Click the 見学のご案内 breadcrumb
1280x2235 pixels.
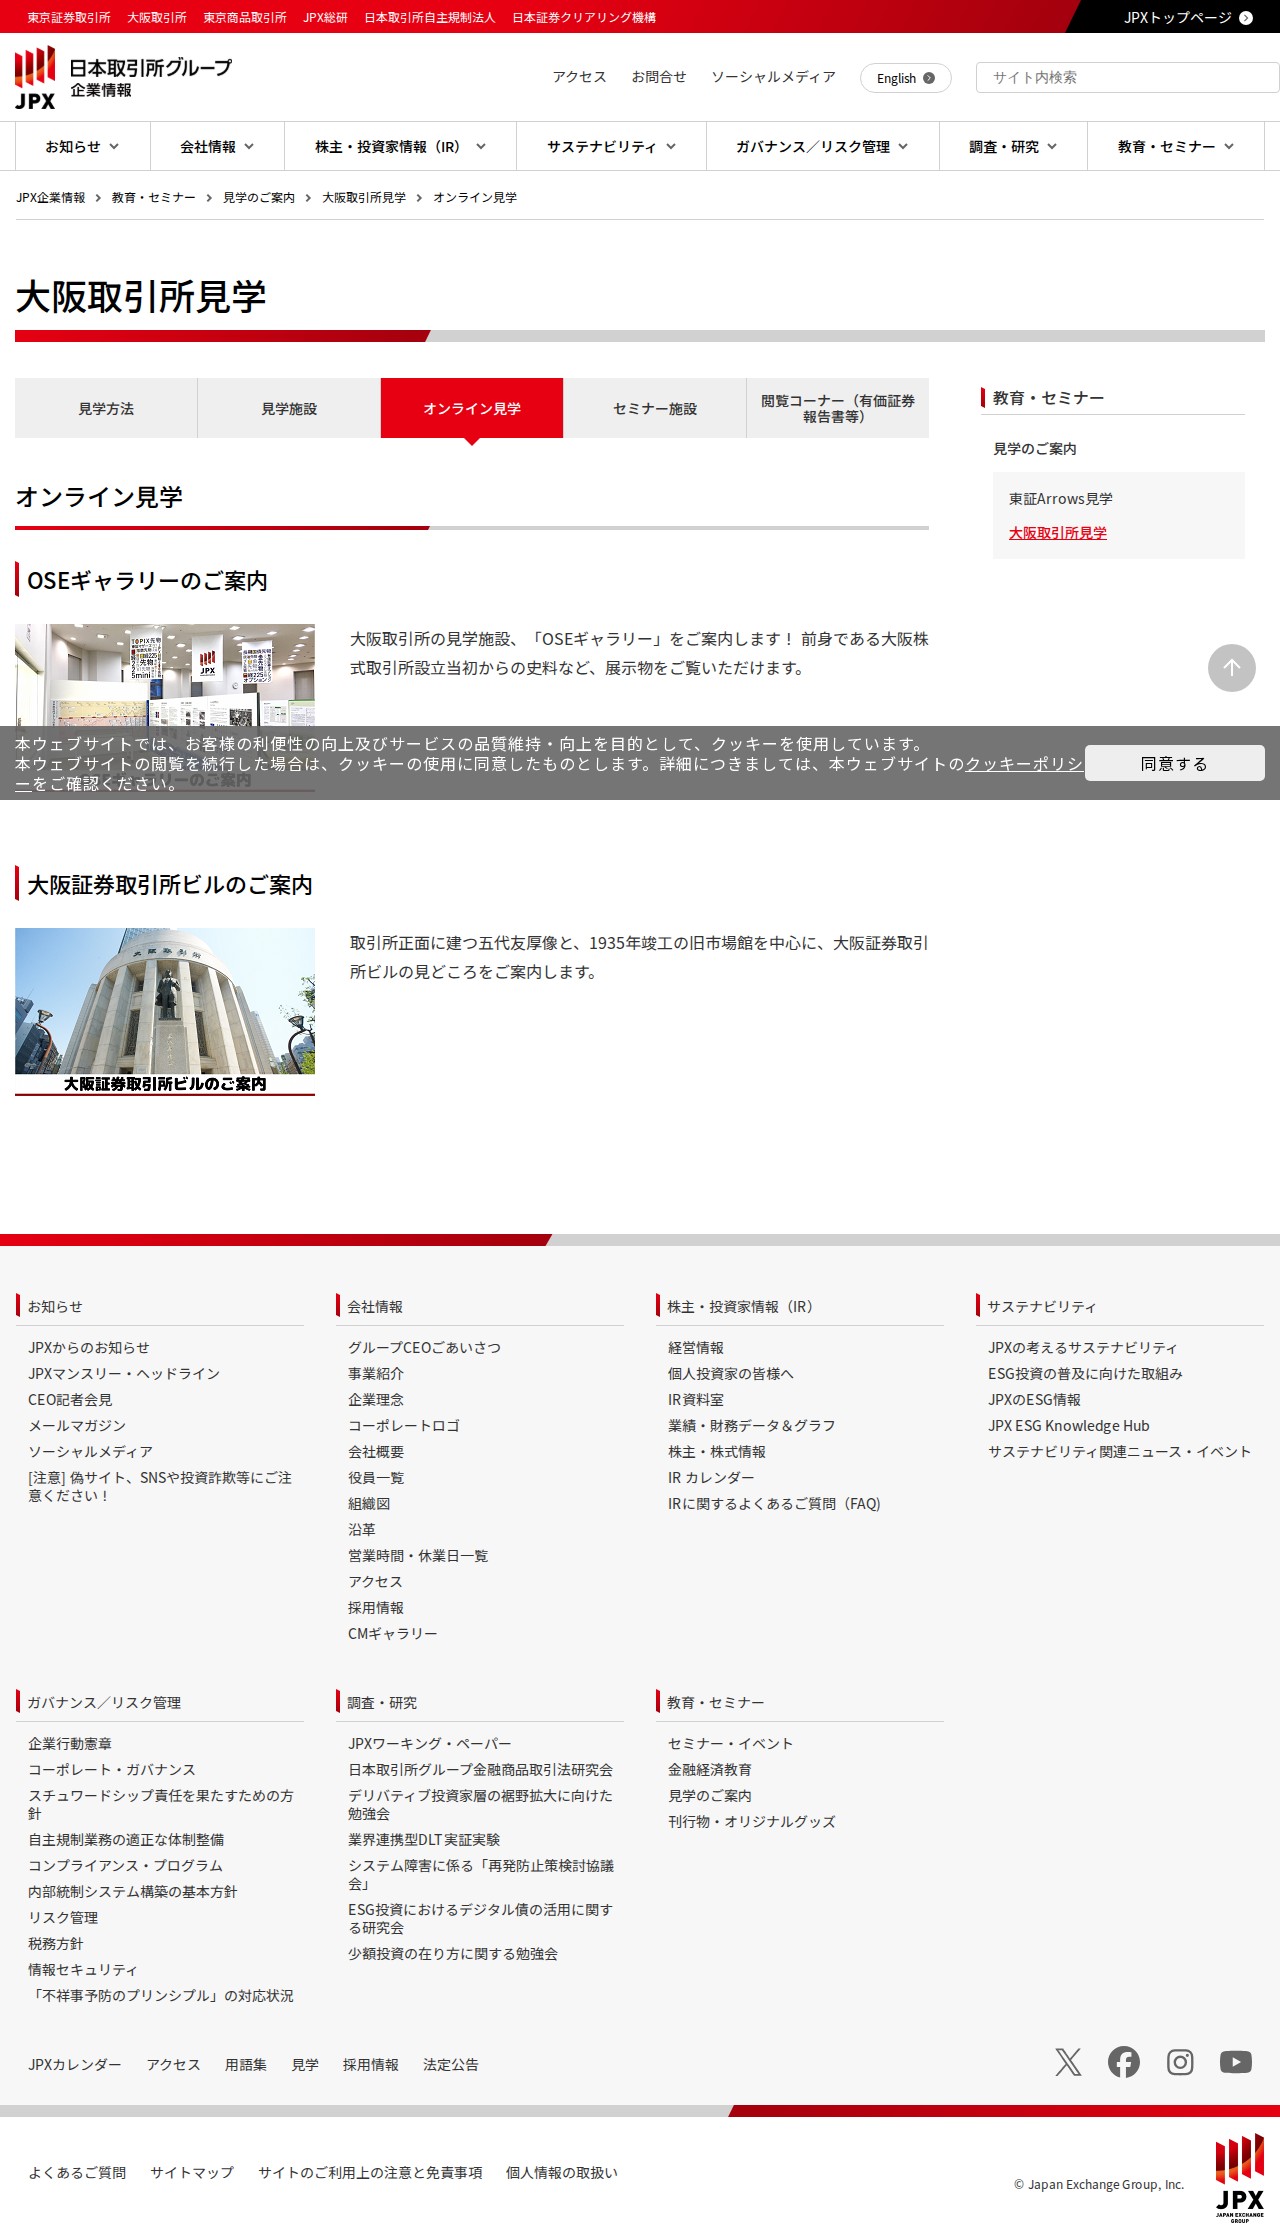point(259,198)
